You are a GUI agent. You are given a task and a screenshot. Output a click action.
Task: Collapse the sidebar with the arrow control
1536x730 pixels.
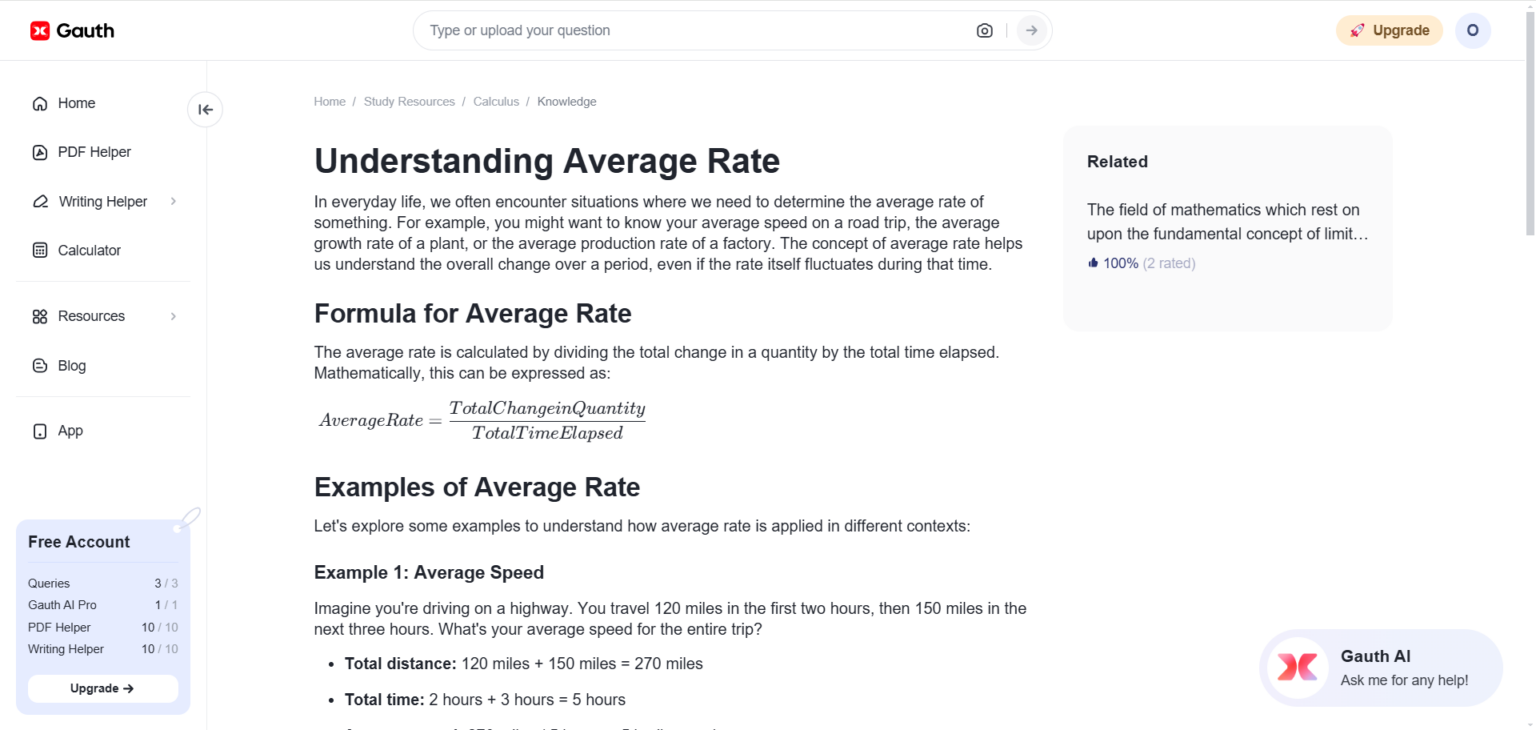[204, 109]
